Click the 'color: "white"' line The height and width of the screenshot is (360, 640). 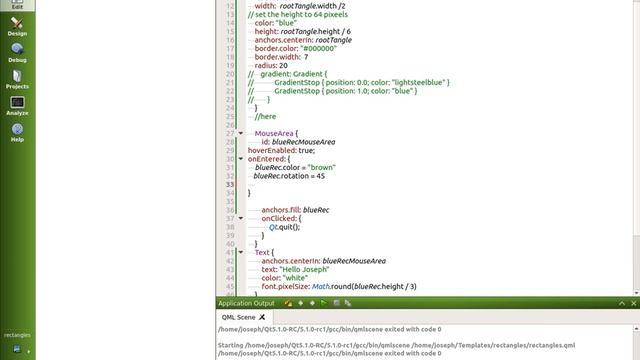tap(284, 278)
